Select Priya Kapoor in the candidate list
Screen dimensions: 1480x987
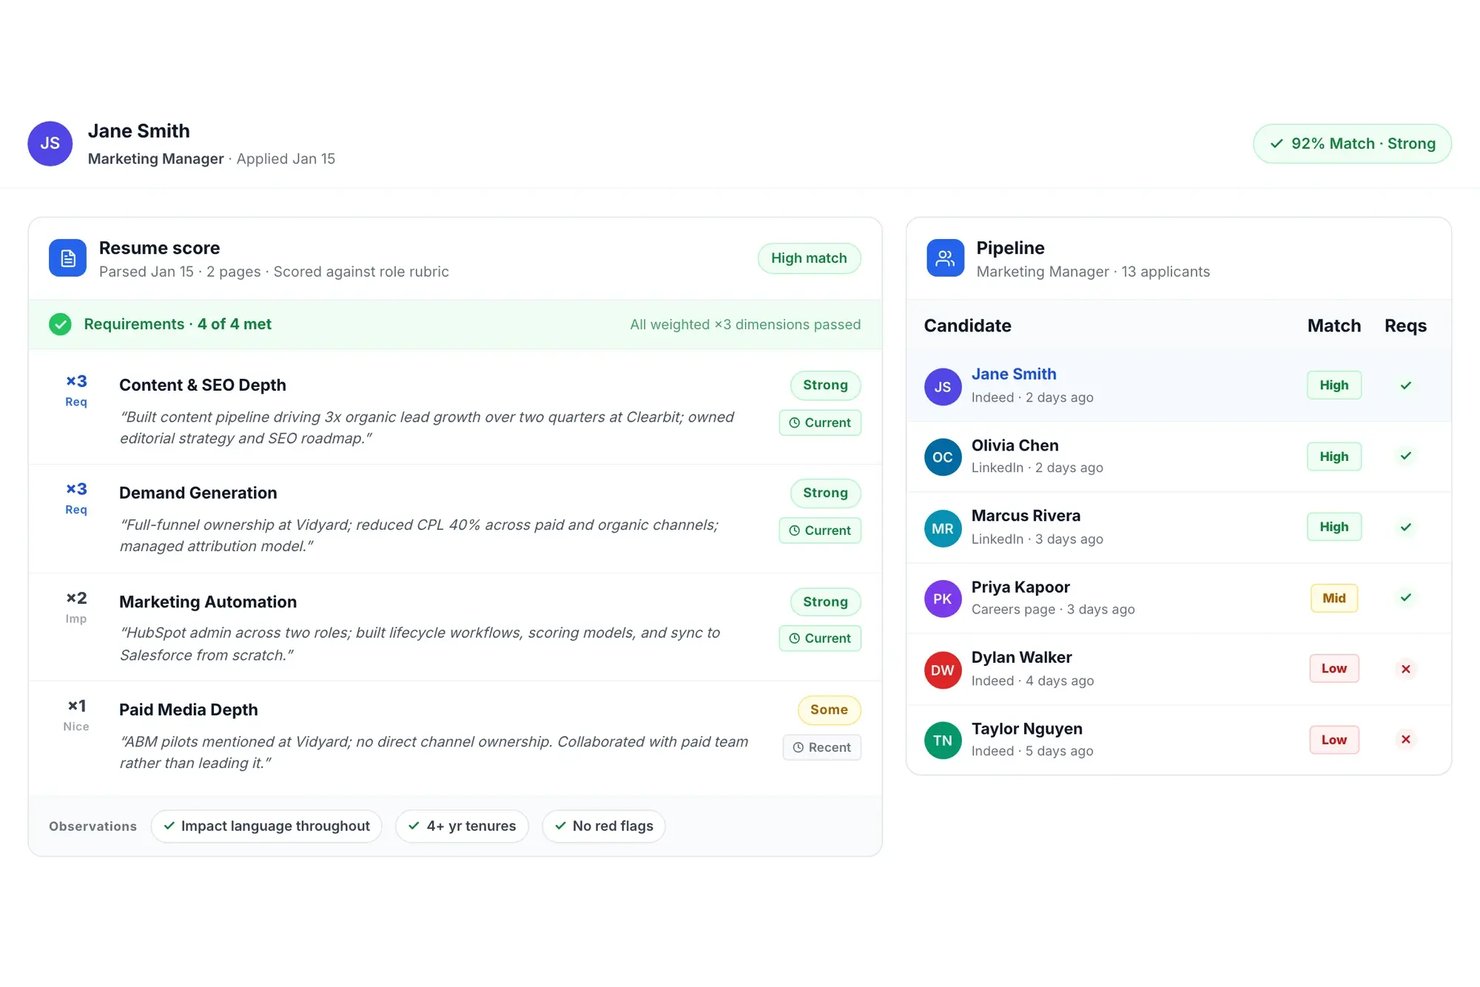[x=1178, y=599]
